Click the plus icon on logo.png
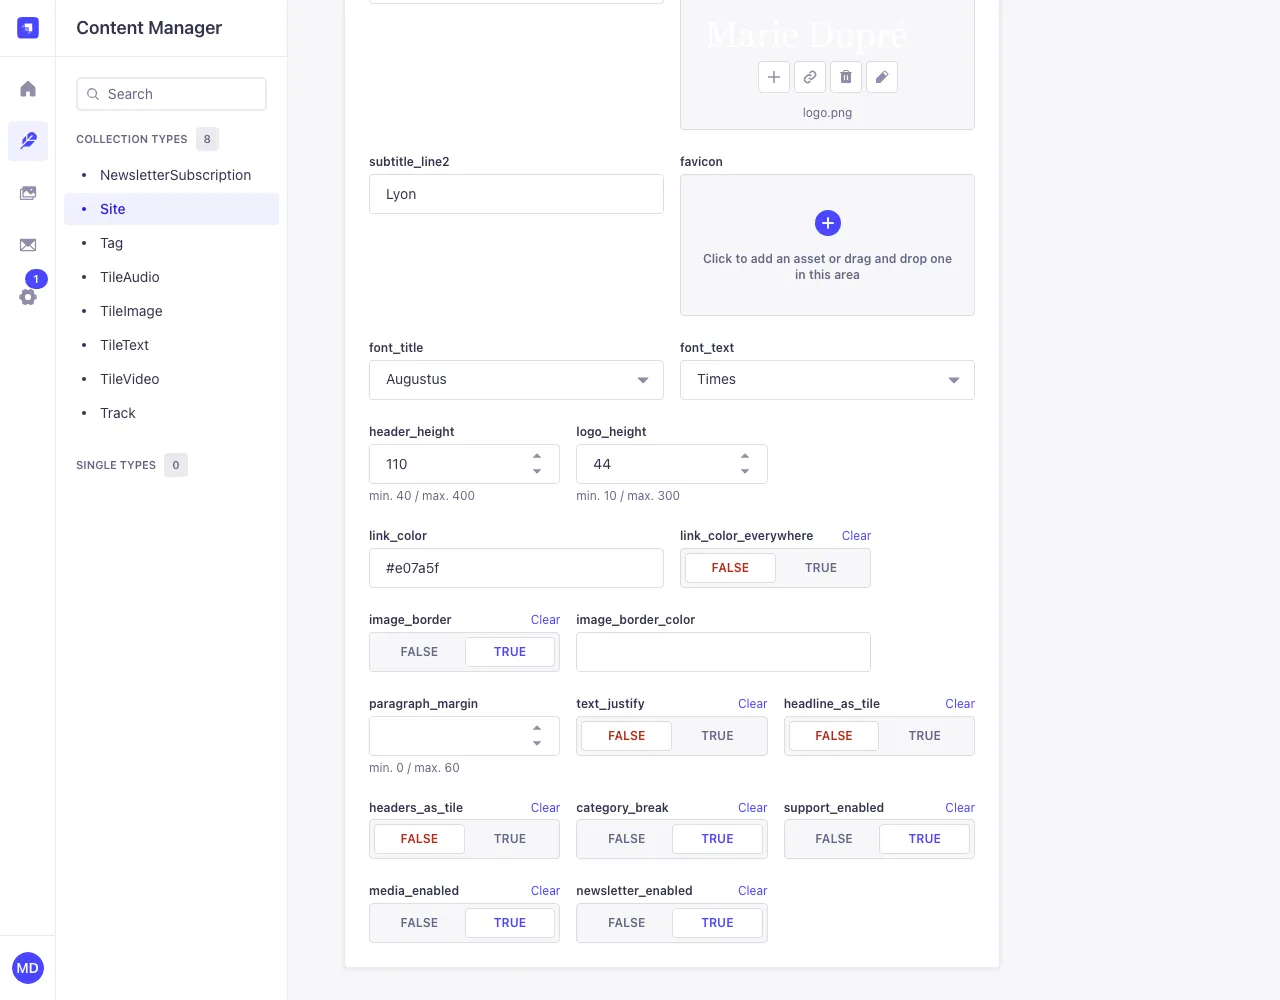The width and height of the screenshot is (1280, 1000). tap(774, 77)
